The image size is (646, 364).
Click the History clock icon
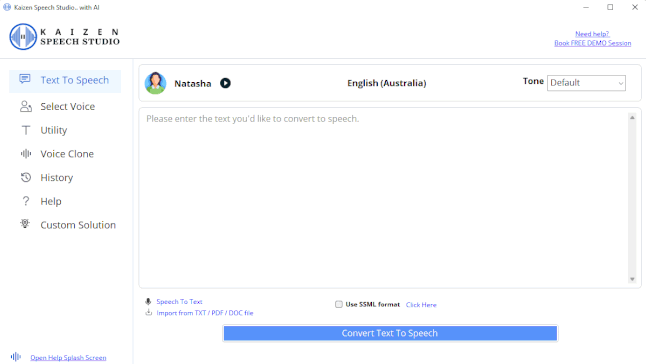click(x=26, y=177)
